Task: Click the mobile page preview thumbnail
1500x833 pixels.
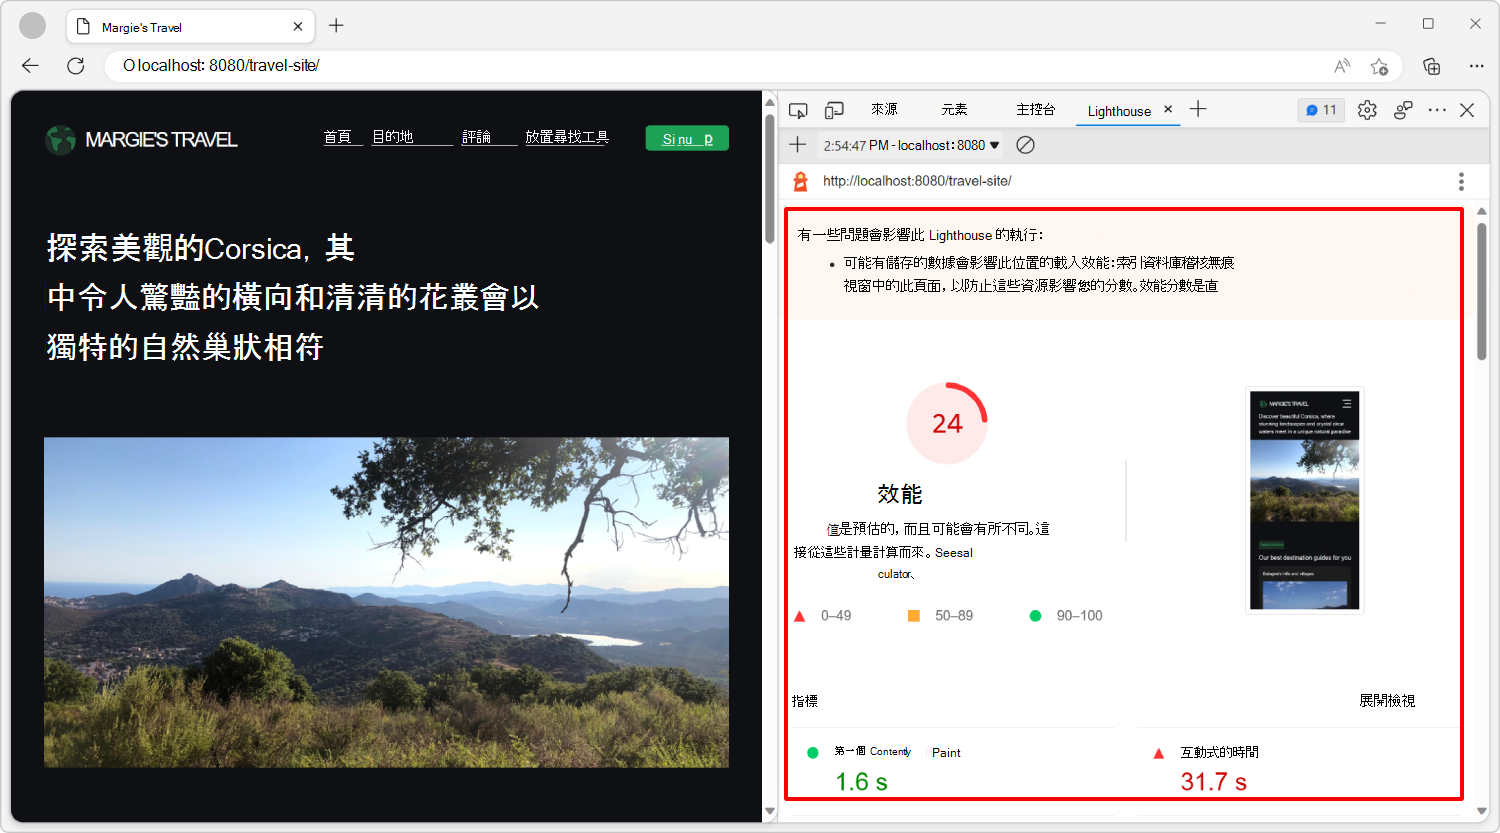Action: click(x=1303, y=500)
